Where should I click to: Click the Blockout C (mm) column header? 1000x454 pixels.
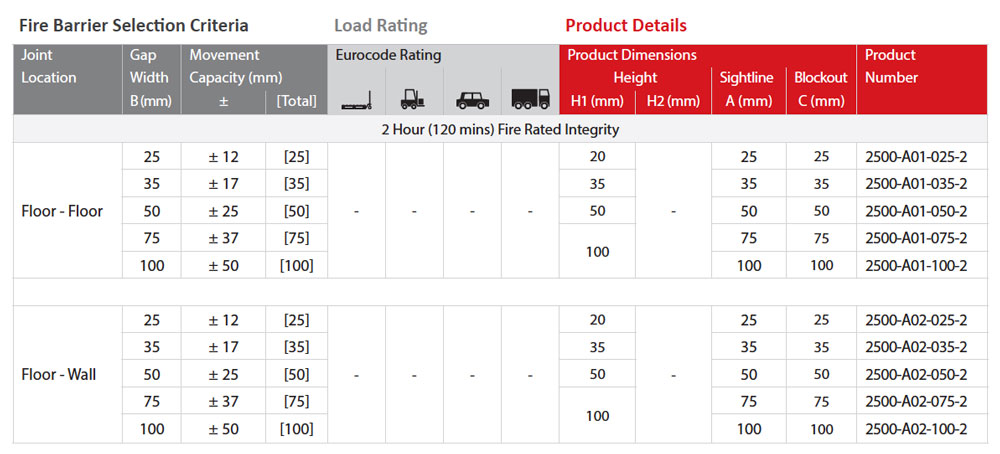821,89
